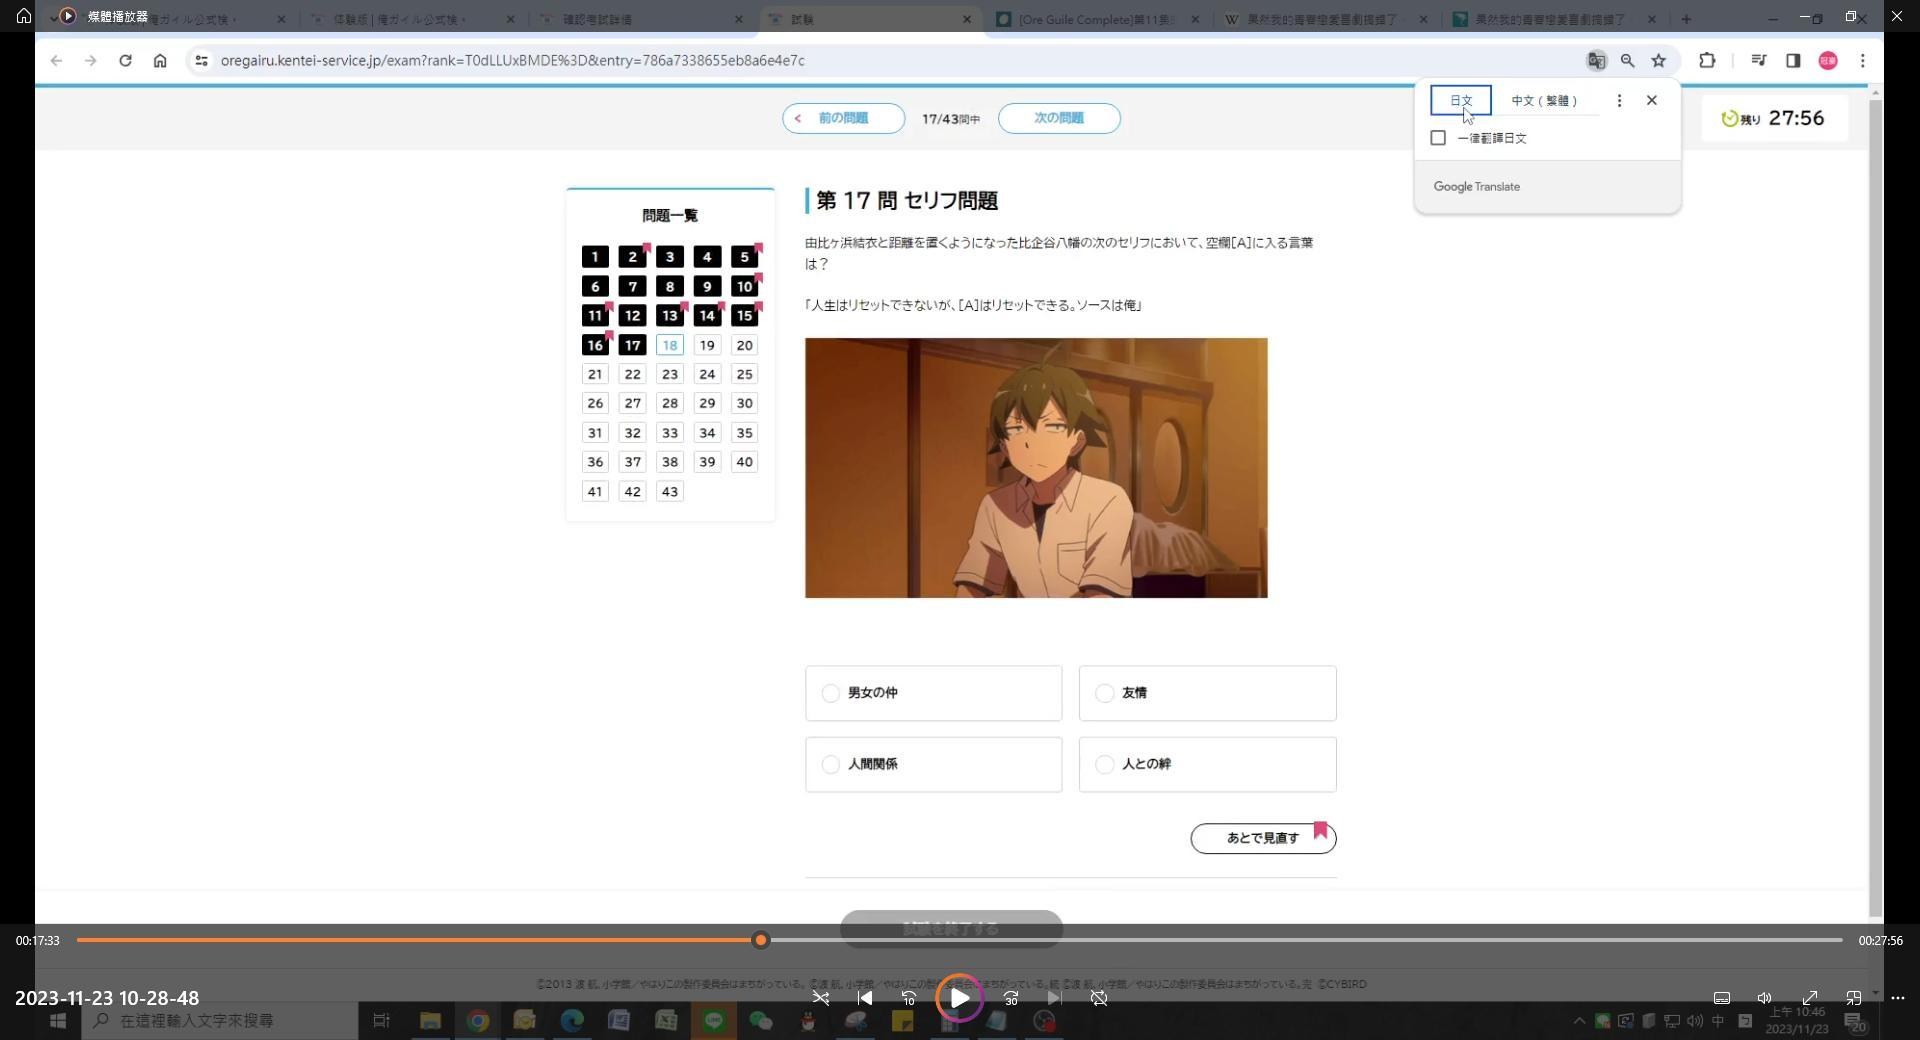Click 試験を終了する finish exam button
1920x1040 pixels.
pos(951,928)
